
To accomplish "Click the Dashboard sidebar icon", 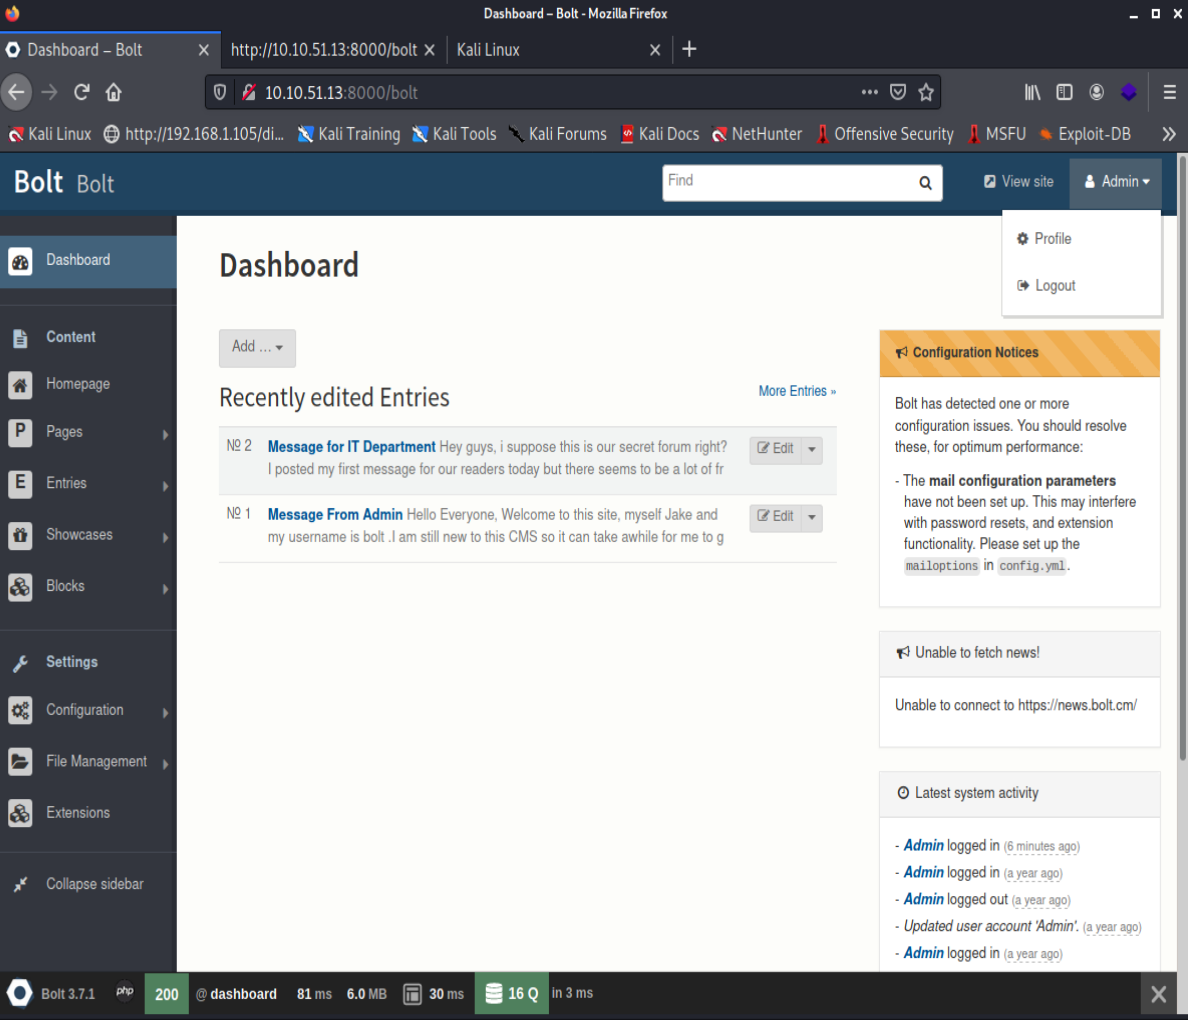I will [20, 261].
